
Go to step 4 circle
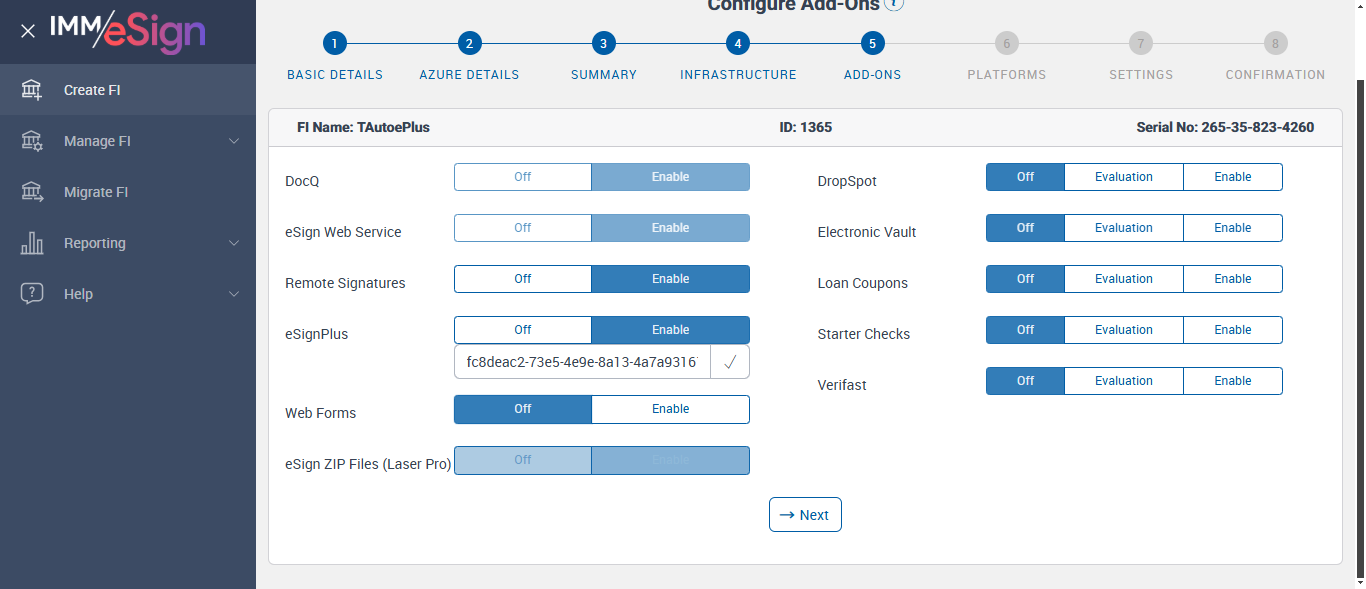coord(738,43)
